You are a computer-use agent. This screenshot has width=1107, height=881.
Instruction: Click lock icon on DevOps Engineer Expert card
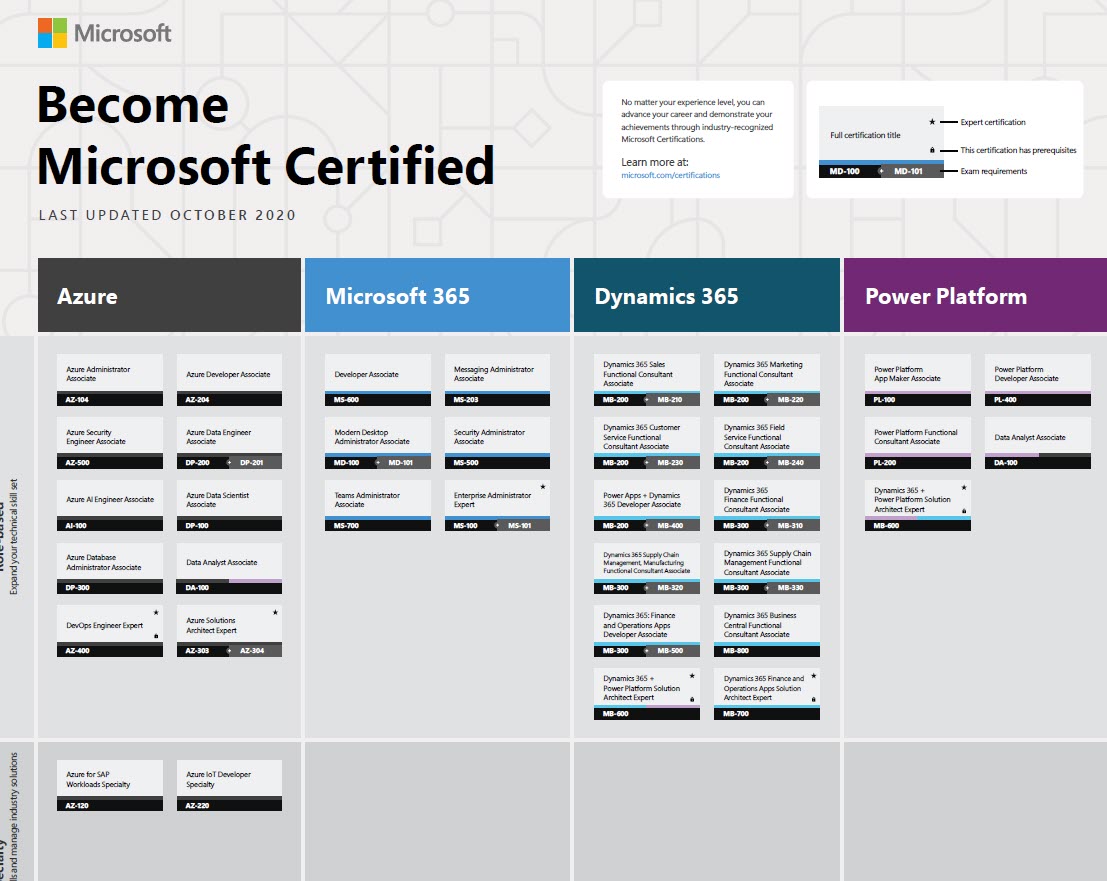point(156,636)
